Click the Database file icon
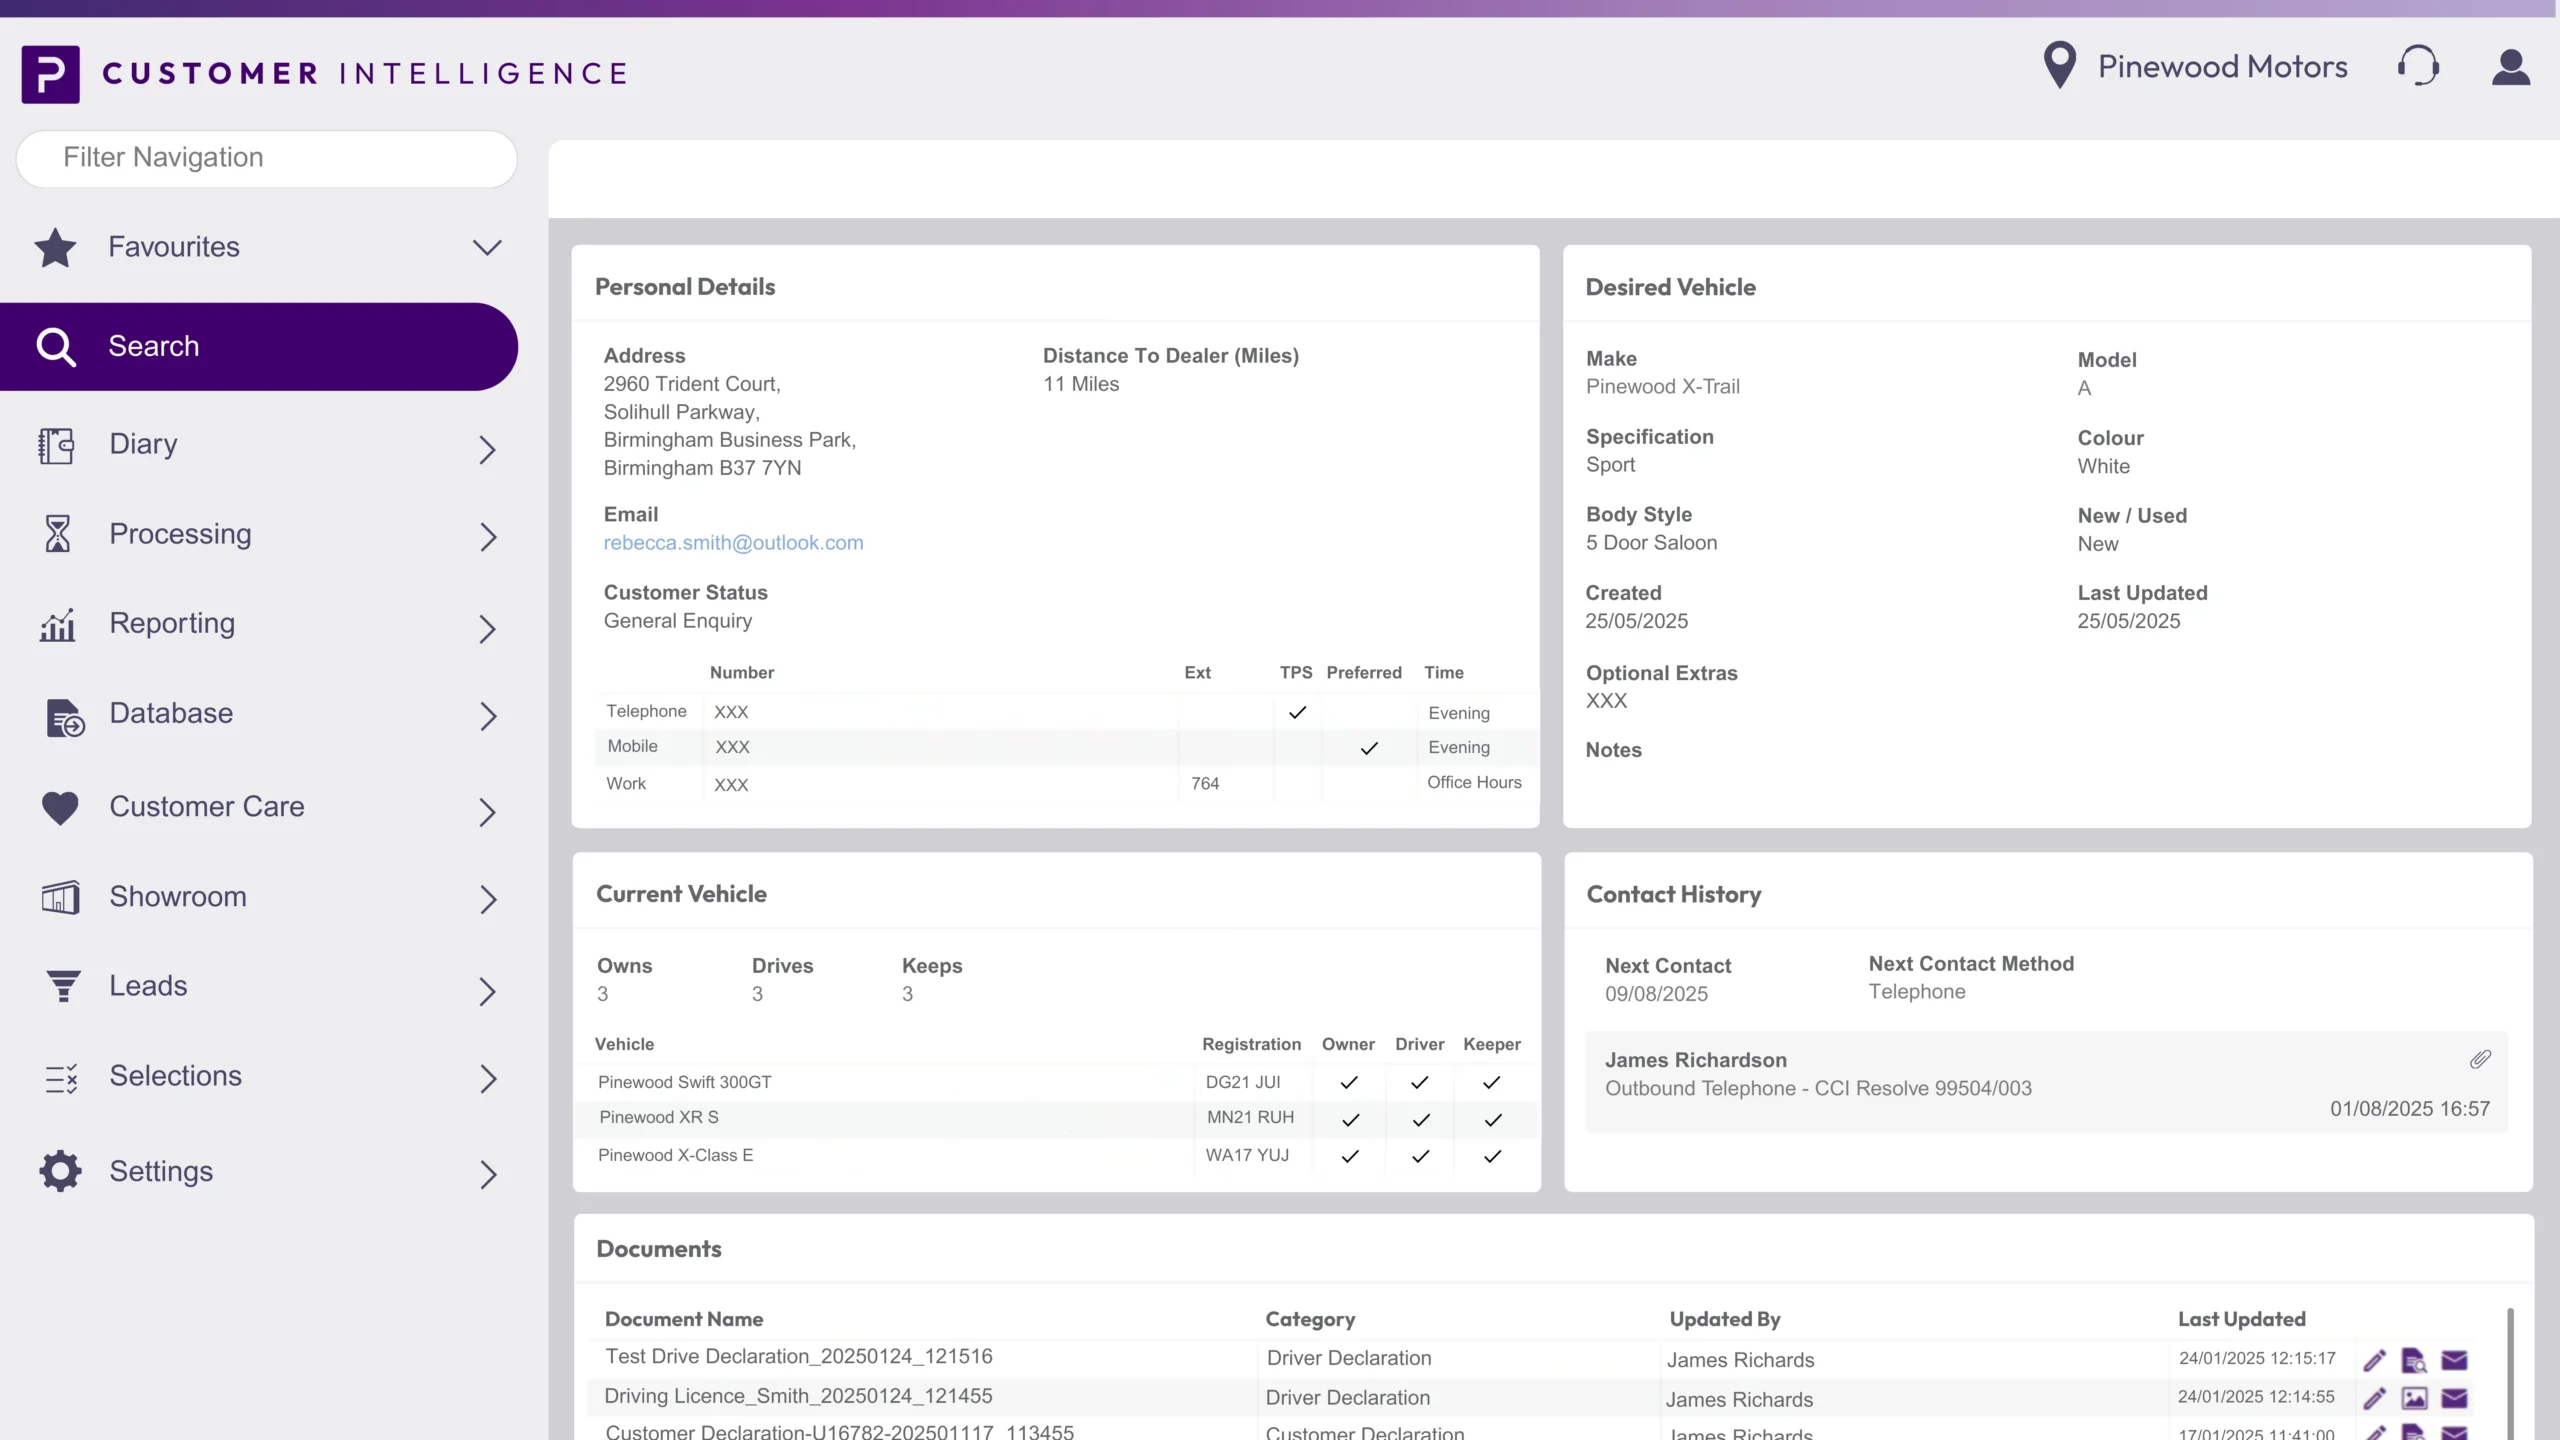Screen dimensions: 2560x1440 coord(65,717)
